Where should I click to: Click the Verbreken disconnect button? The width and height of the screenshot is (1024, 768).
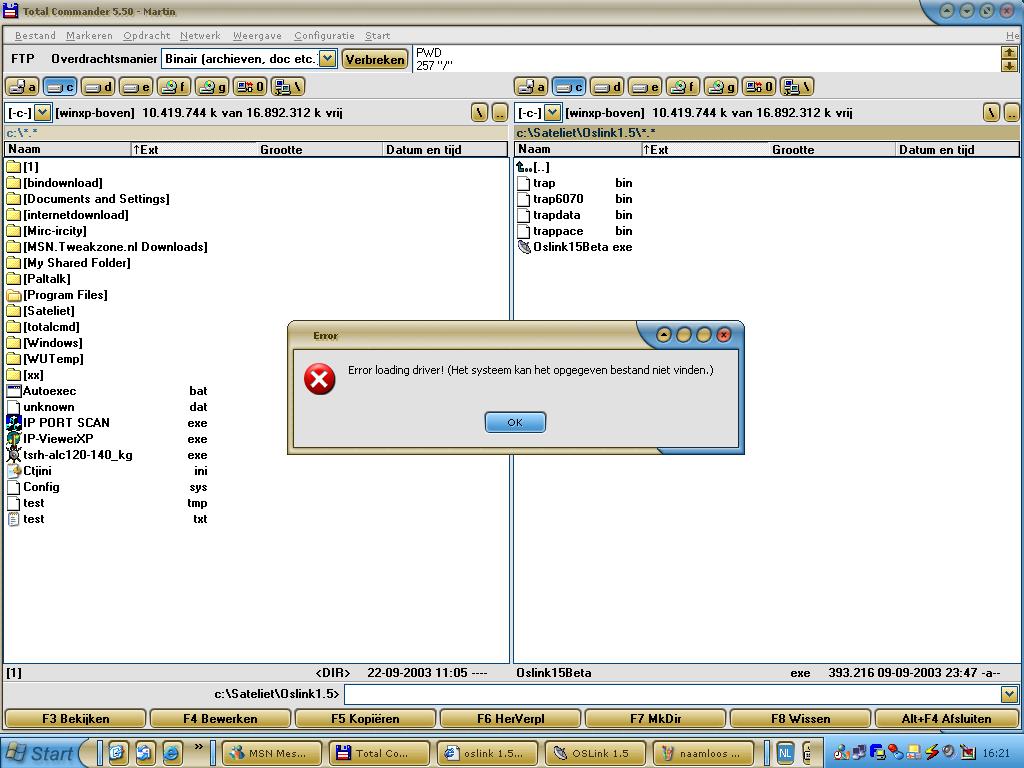[375, 59]
